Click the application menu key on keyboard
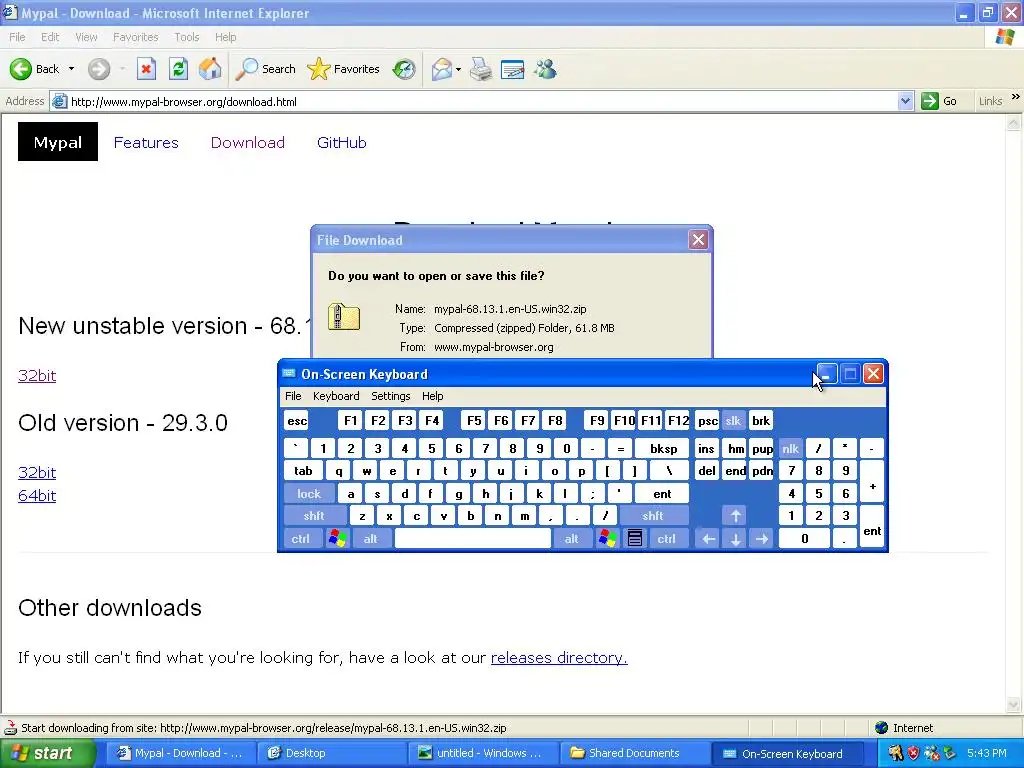Viewport: 1024px width, 768px height. click(635, 539)
